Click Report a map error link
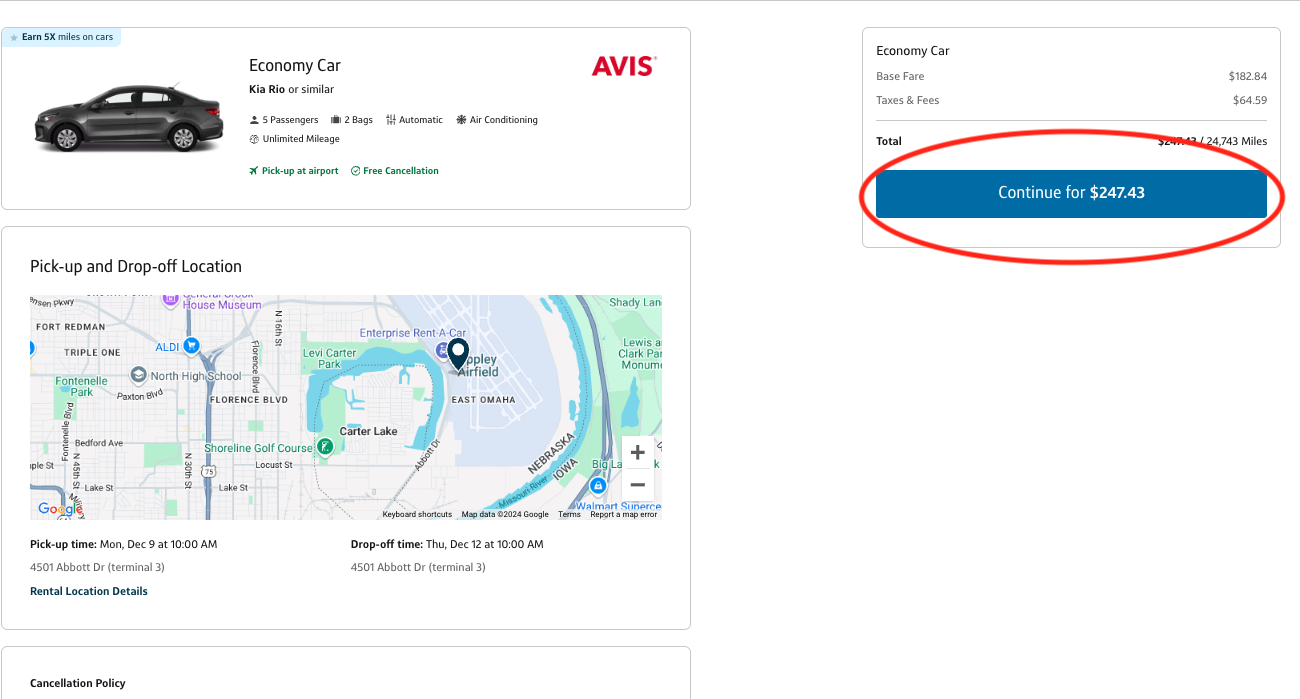The image size is (1300, 699). pyautogui.click(x=624, y=514)
